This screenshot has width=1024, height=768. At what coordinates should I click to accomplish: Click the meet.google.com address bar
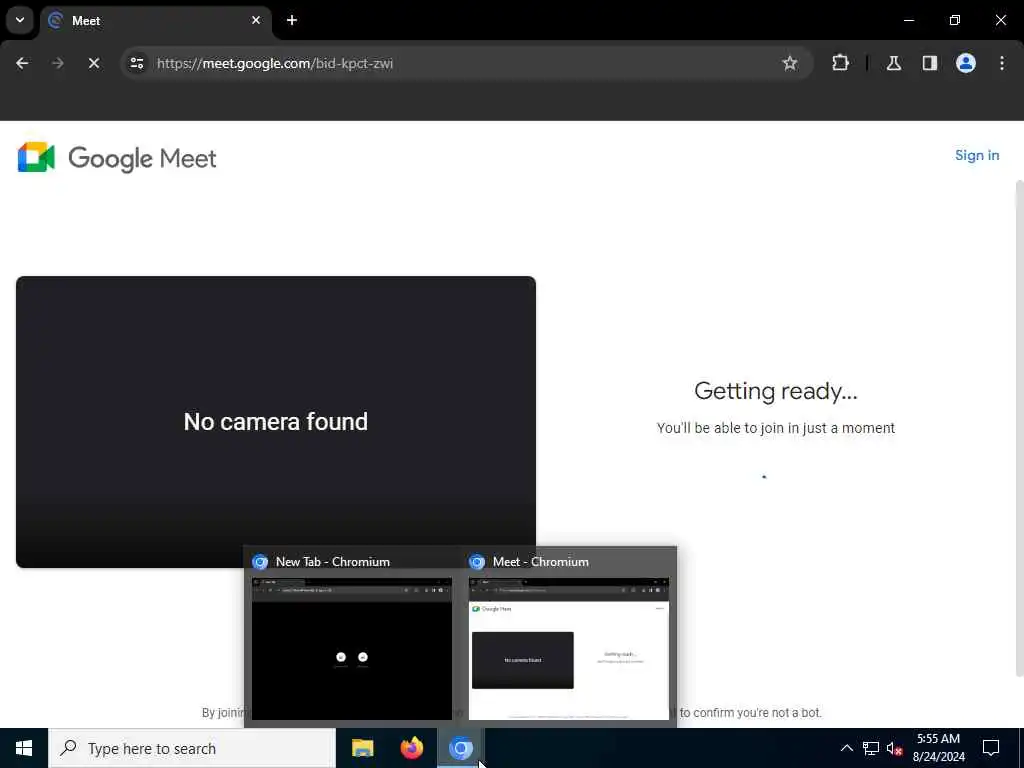point(466,63)
